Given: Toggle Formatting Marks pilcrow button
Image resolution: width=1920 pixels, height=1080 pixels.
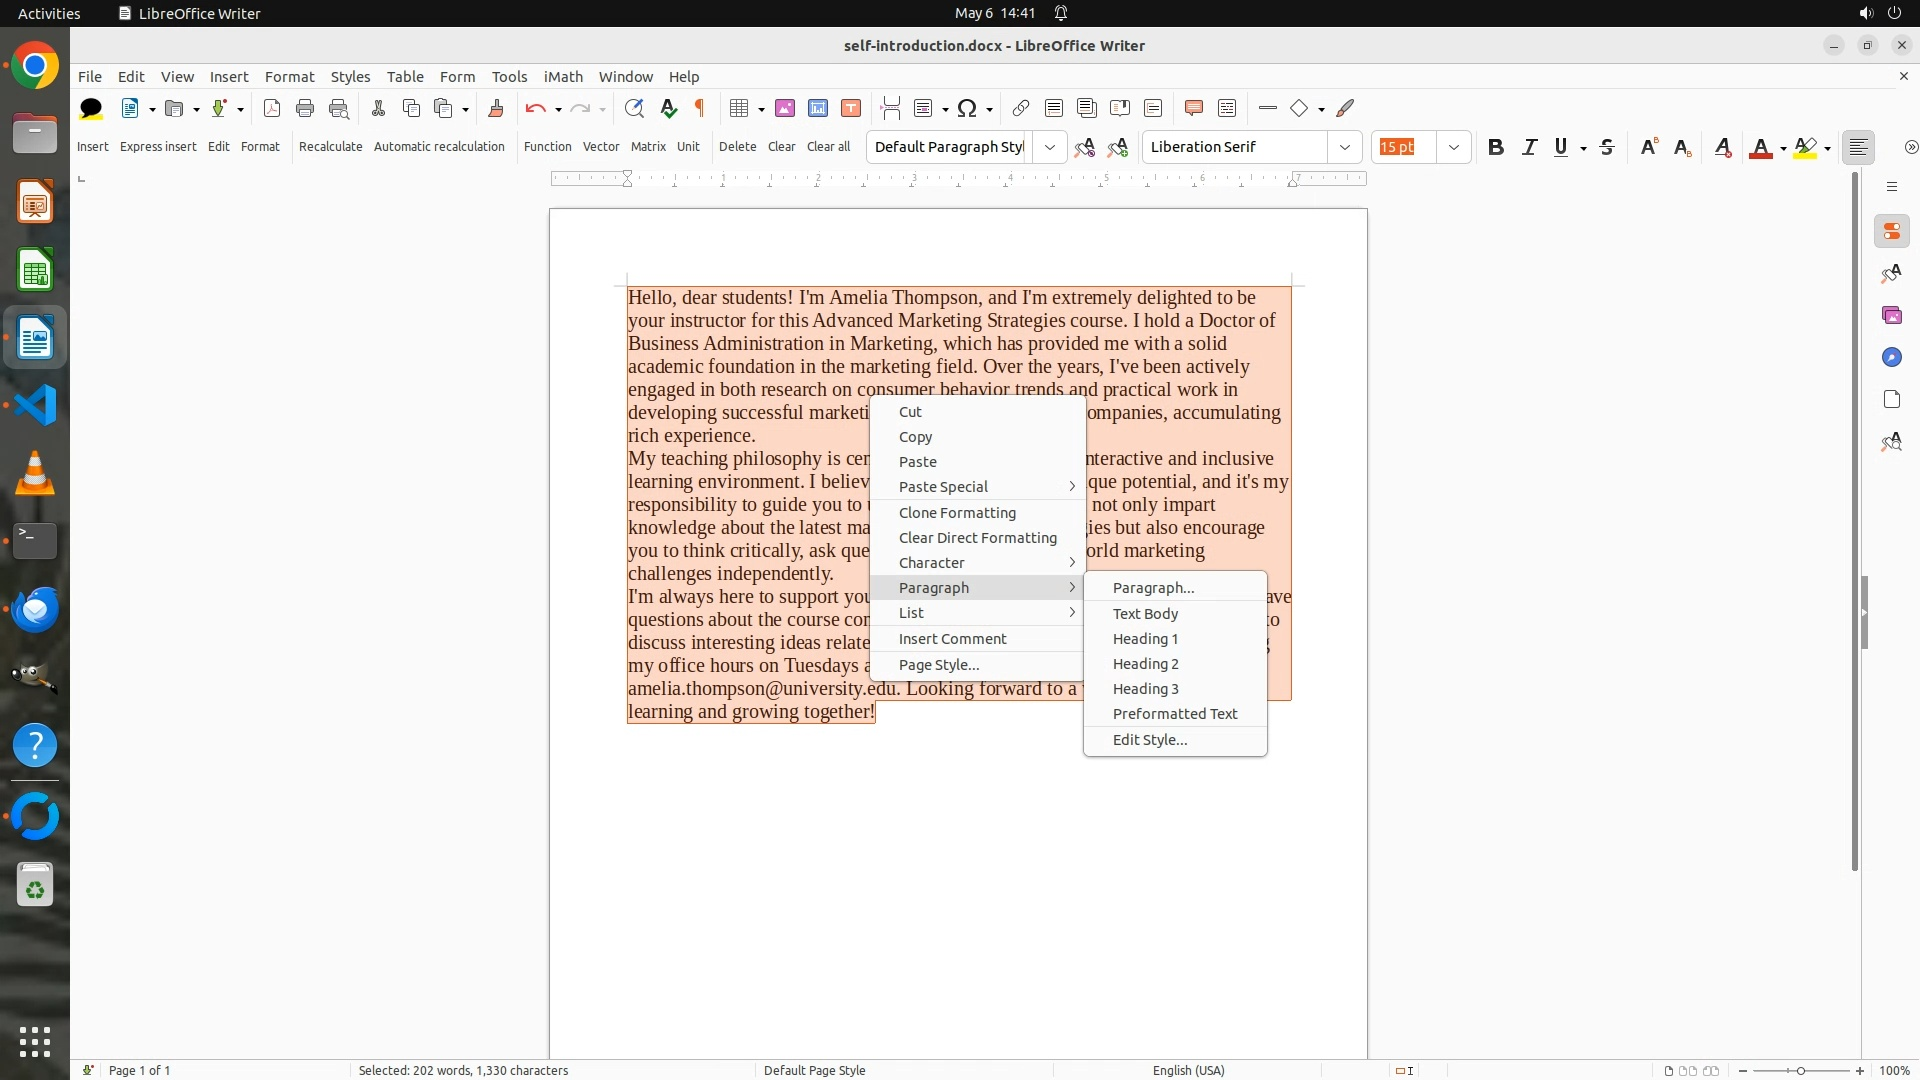Looking at the screenshot, I should pyautogui.click(x=700, y=108).
